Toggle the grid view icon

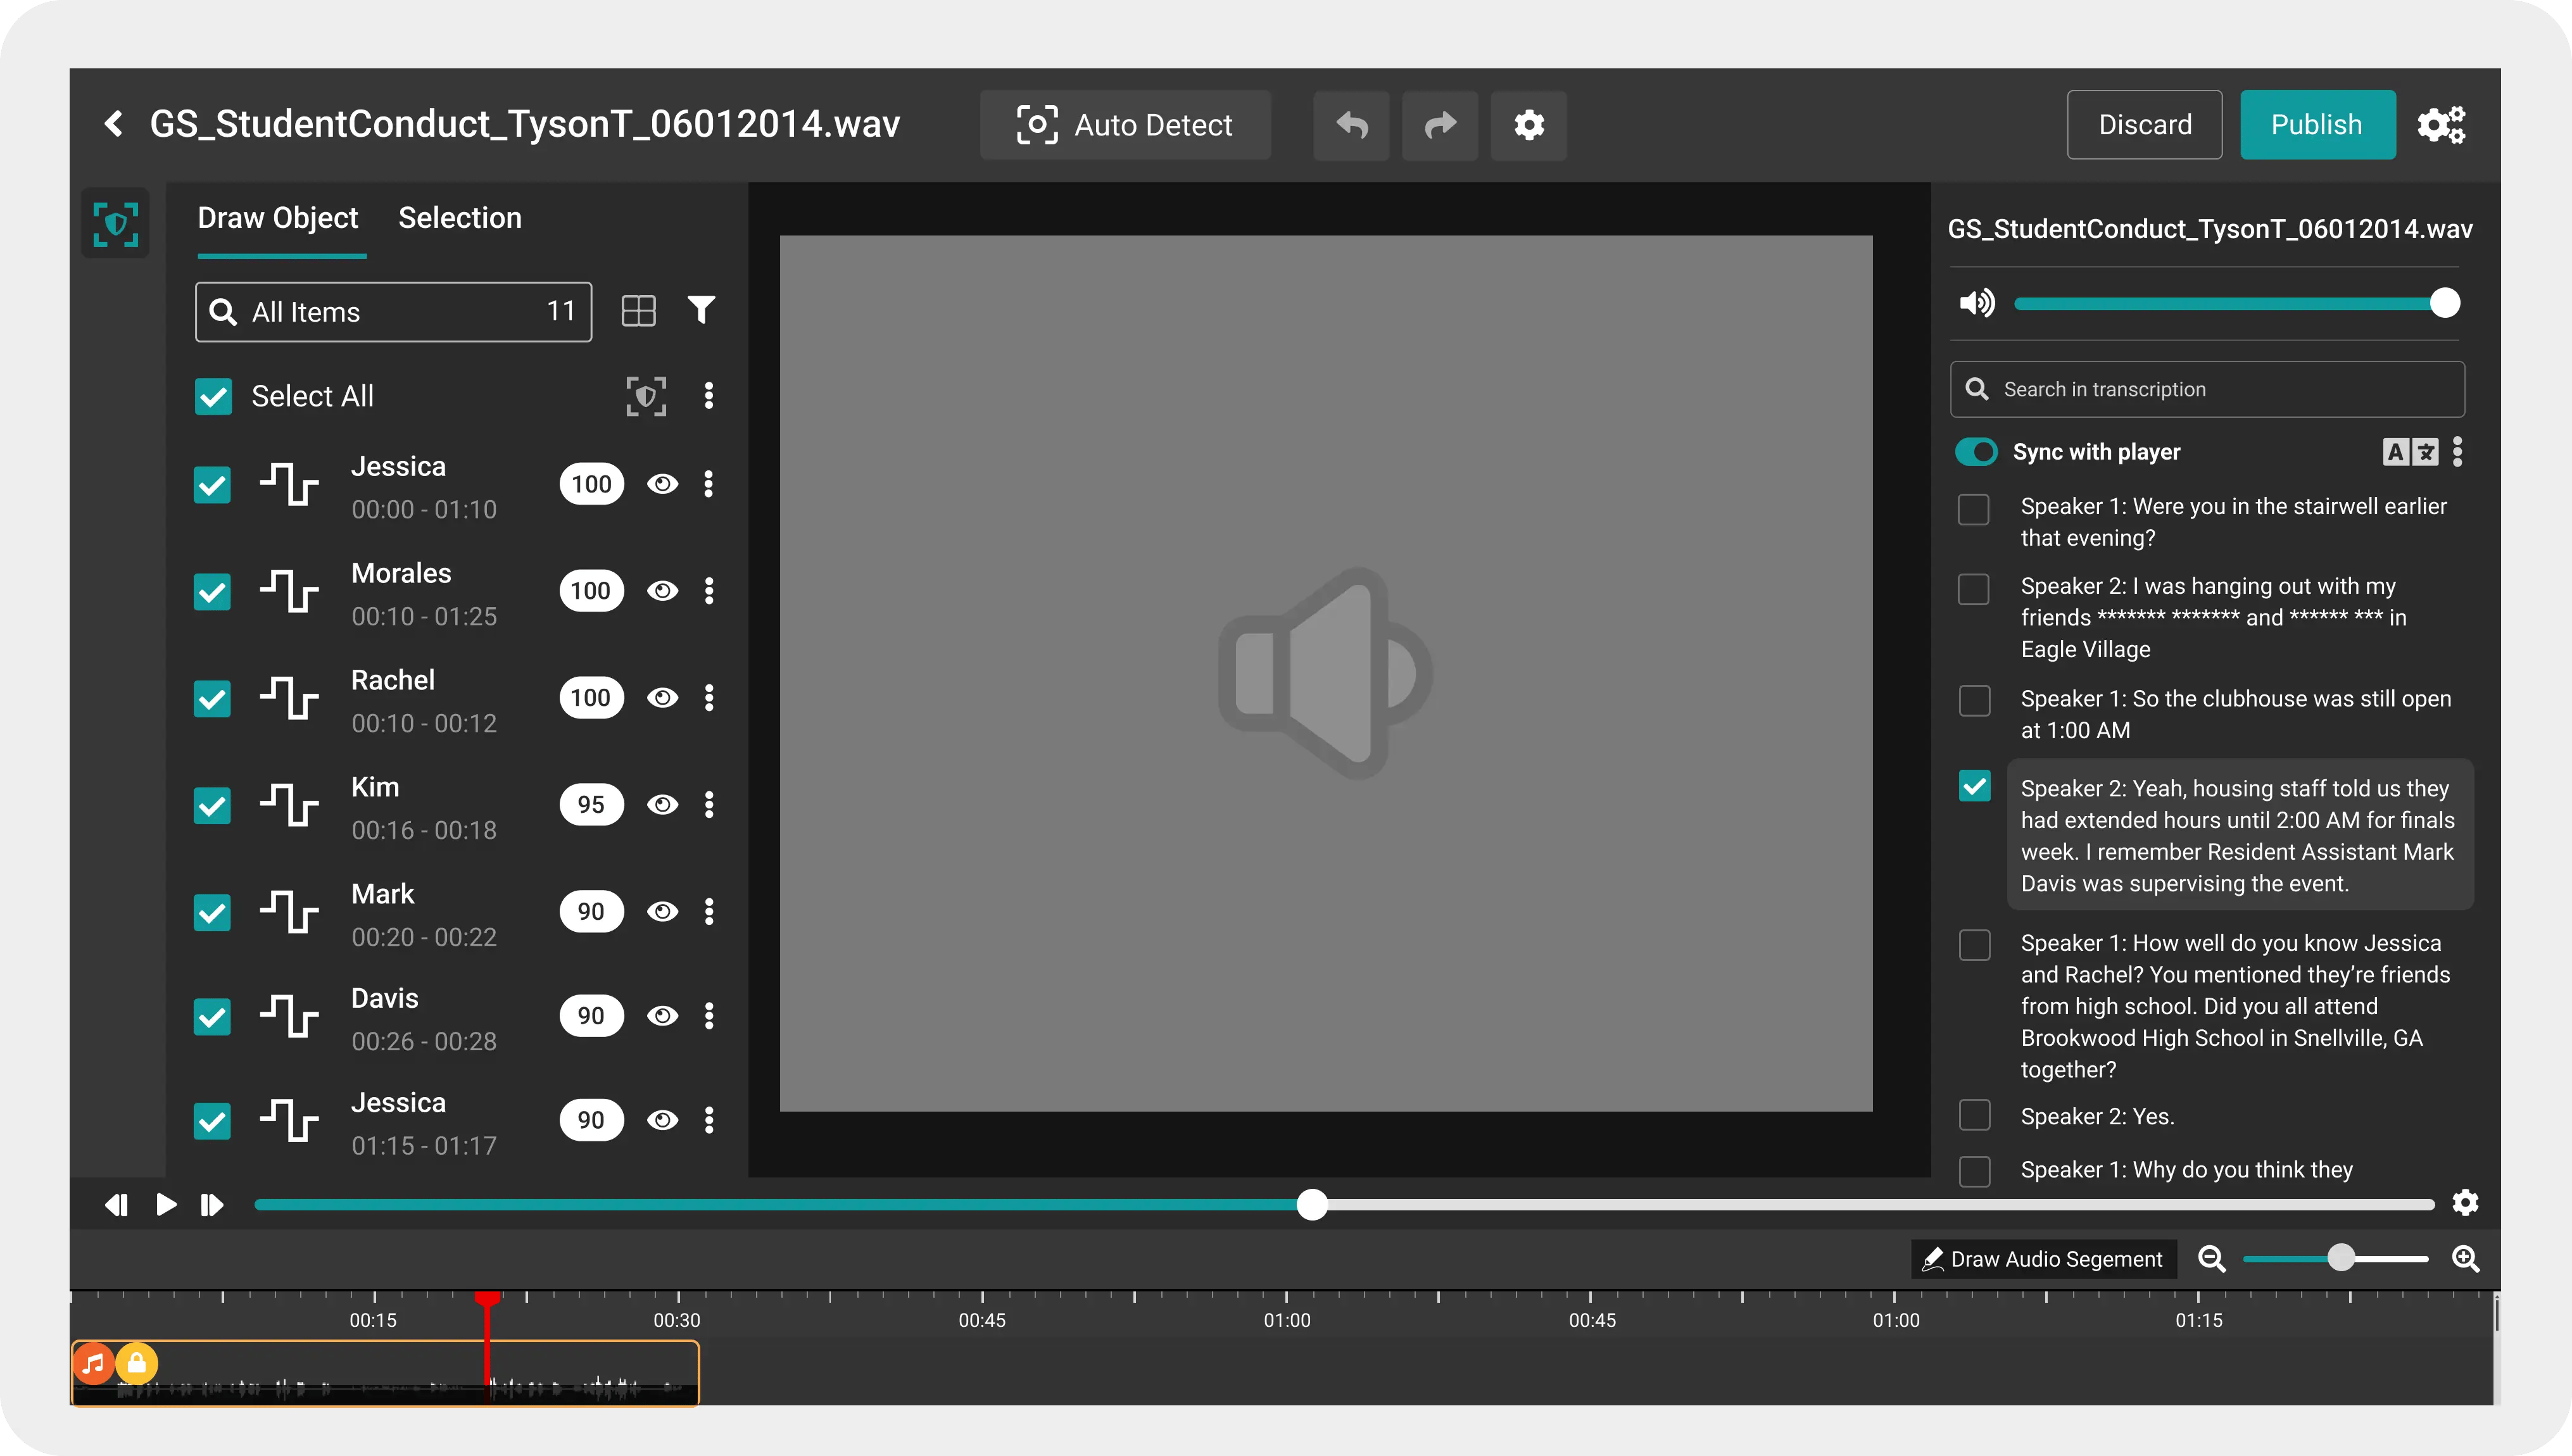pyautogui.click(x=638, y=311)
